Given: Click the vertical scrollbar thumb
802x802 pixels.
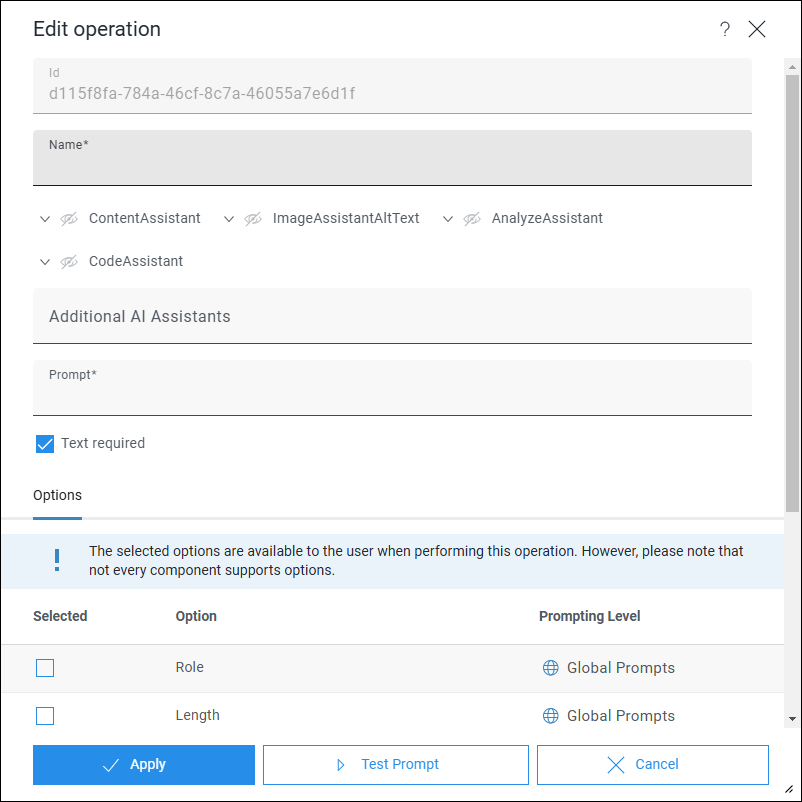Looking at the screenshot, I should coord(792,293).
